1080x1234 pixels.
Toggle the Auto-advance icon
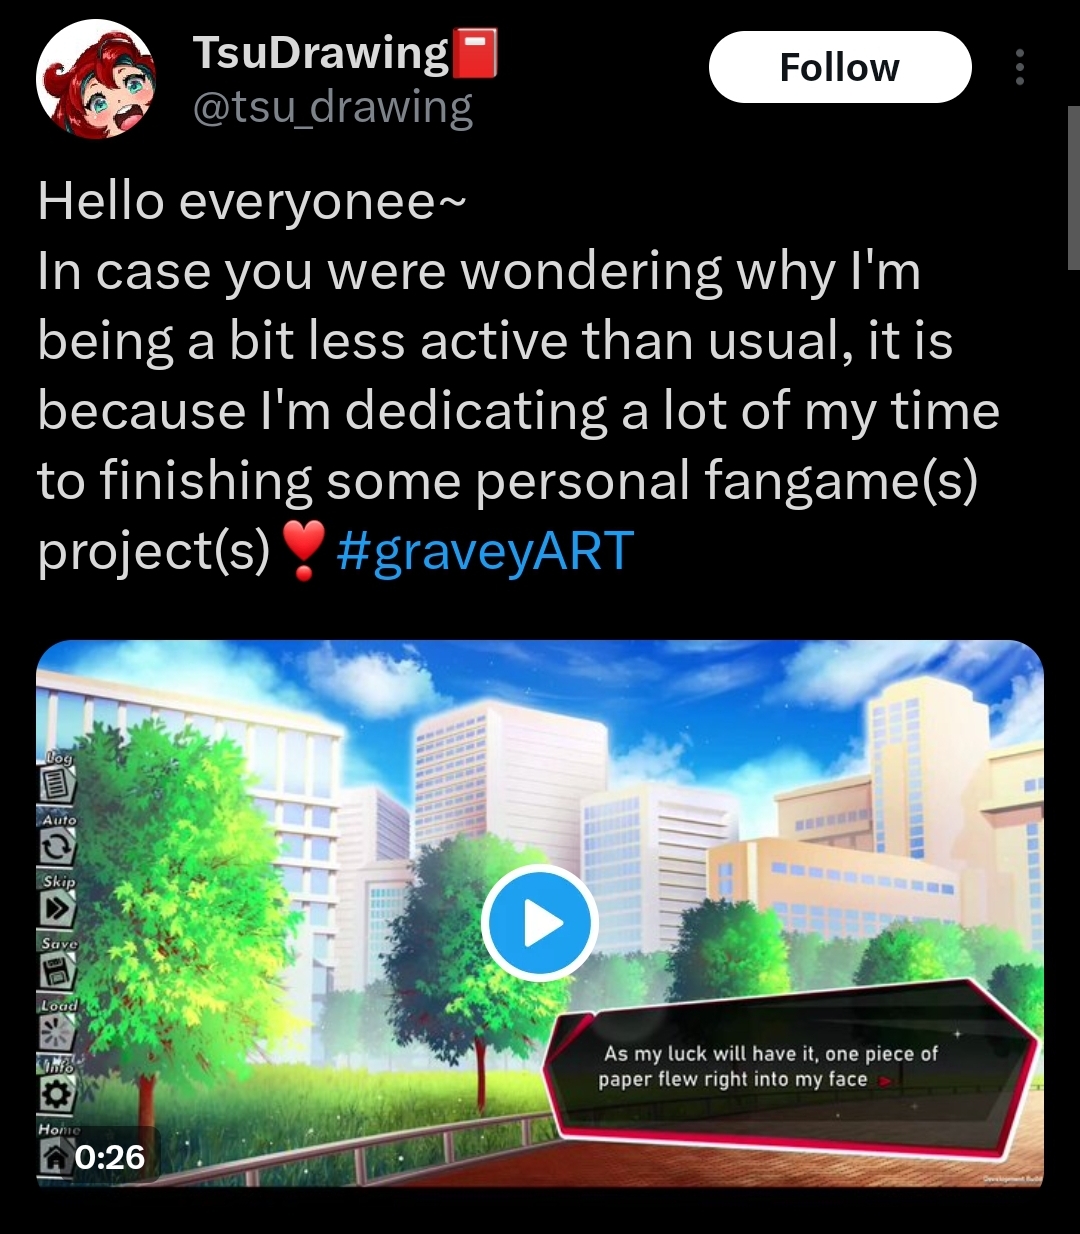pyautogui.click(x=58, y=847)
